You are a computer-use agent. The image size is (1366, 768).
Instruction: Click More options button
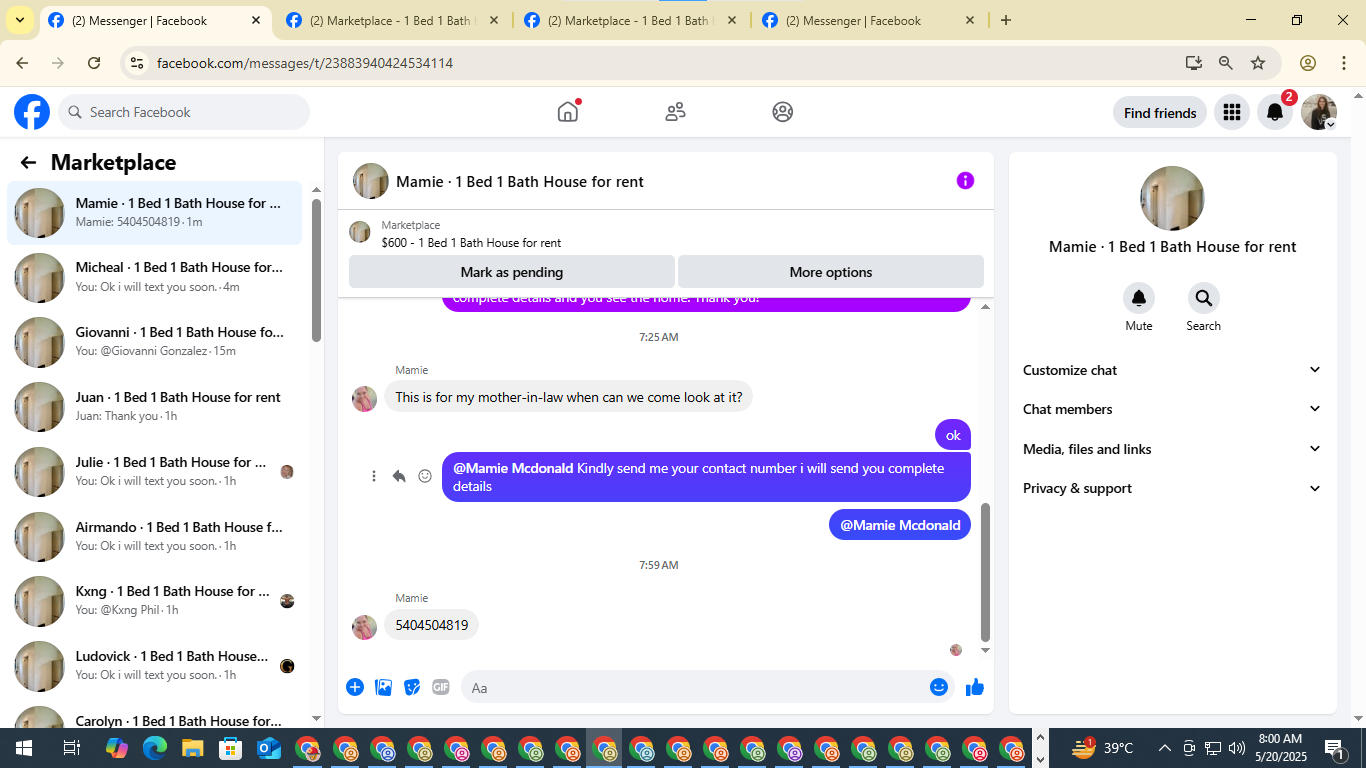(831, 272)
